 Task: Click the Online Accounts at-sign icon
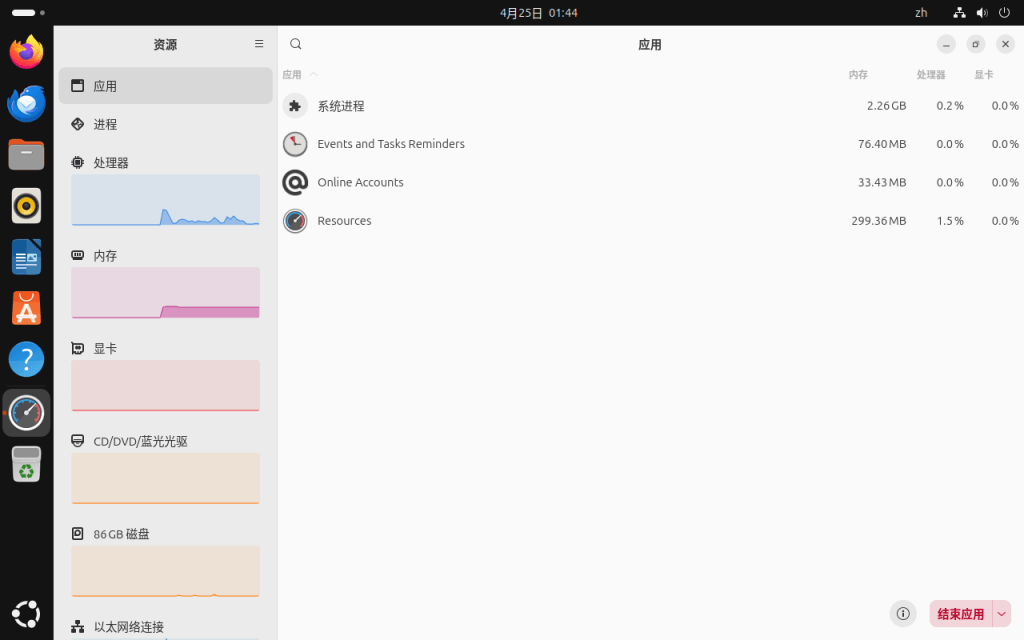click(295, 182)
